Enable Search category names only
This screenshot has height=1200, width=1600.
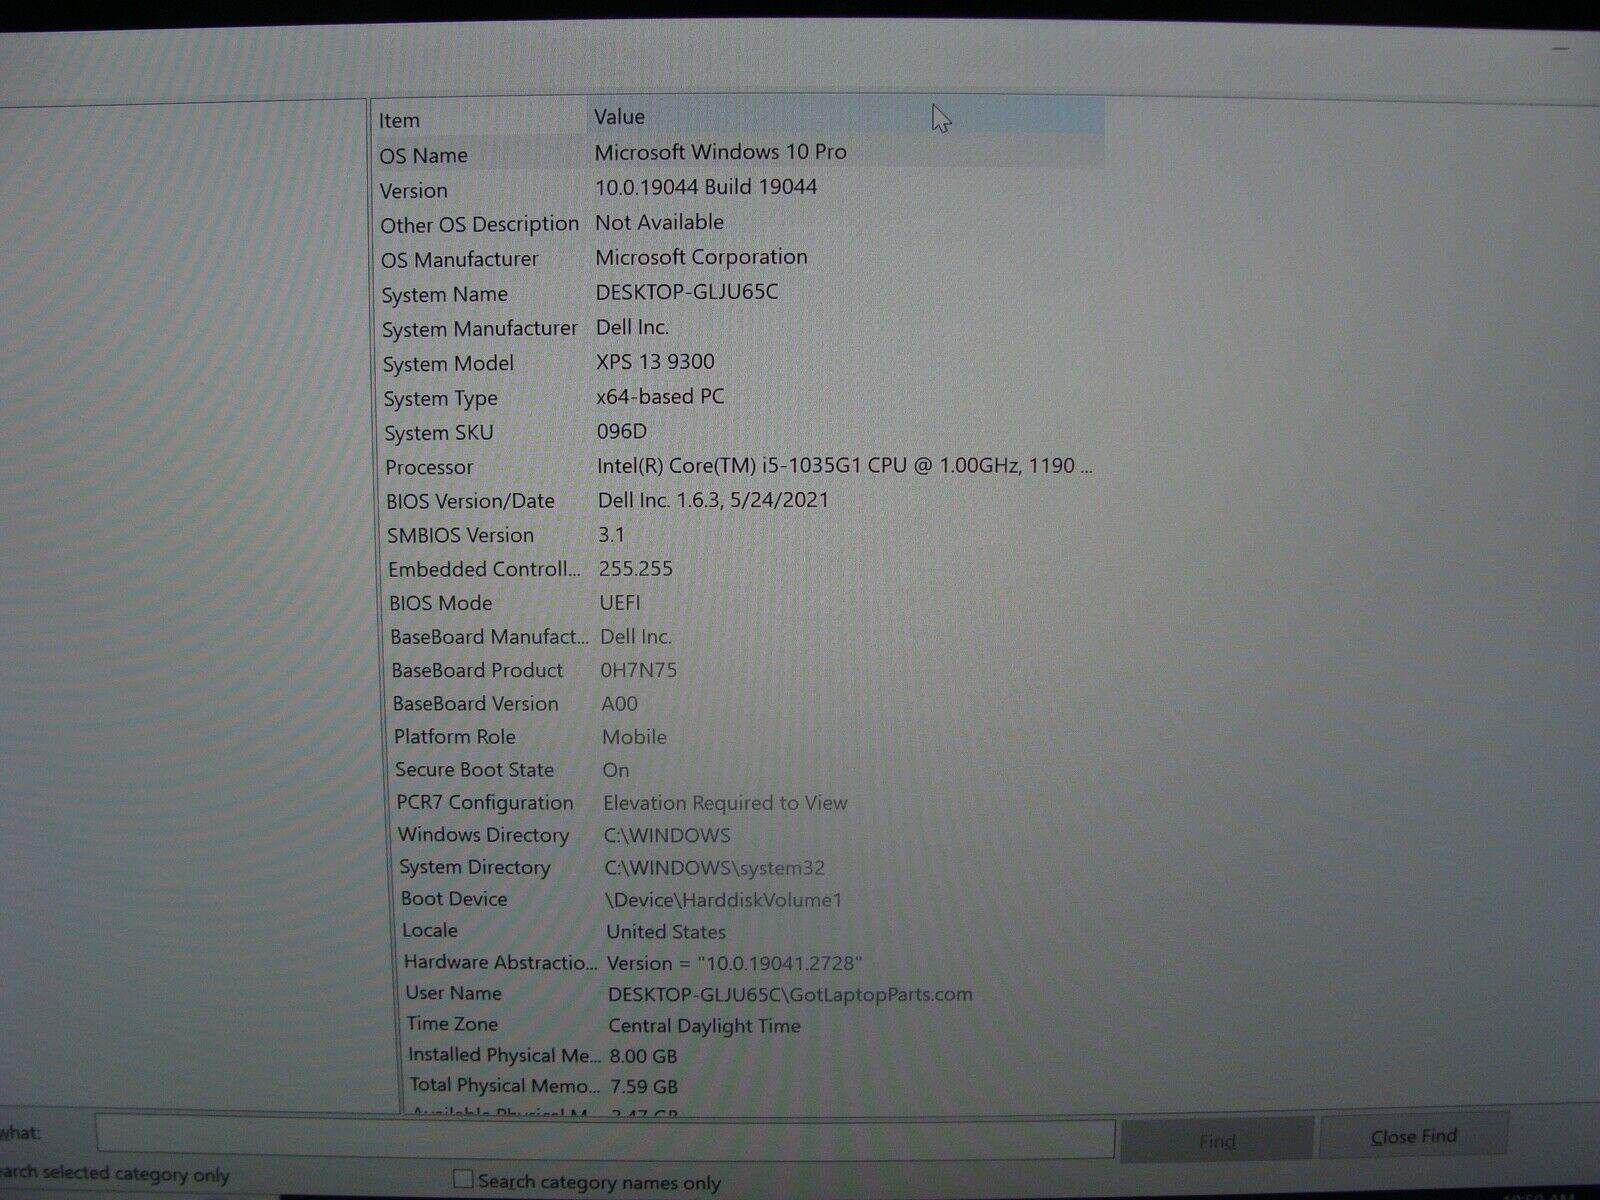click(x=466, y=1181)
